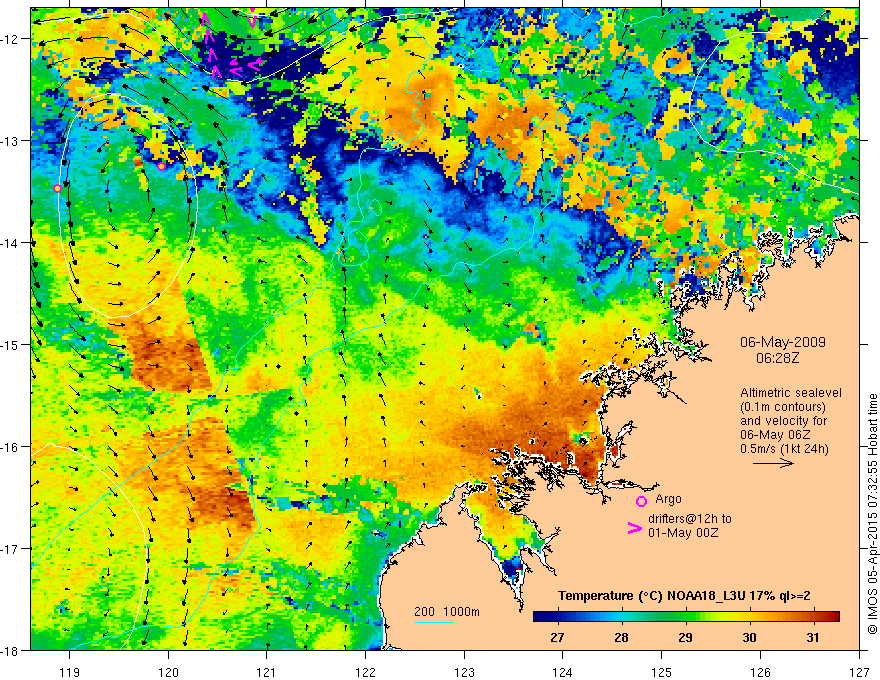The height and width of the screenshot is (680, 880).
Task: Click the "Temperature (°C) NOAA18_L3U" colorbar title
Action: point(652,596)
